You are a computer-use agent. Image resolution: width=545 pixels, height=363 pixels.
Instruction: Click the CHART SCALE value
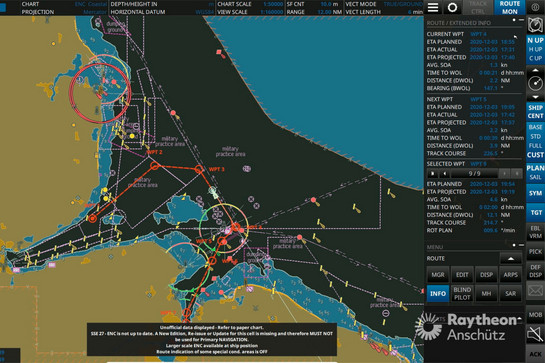click(x=273, y=4)
